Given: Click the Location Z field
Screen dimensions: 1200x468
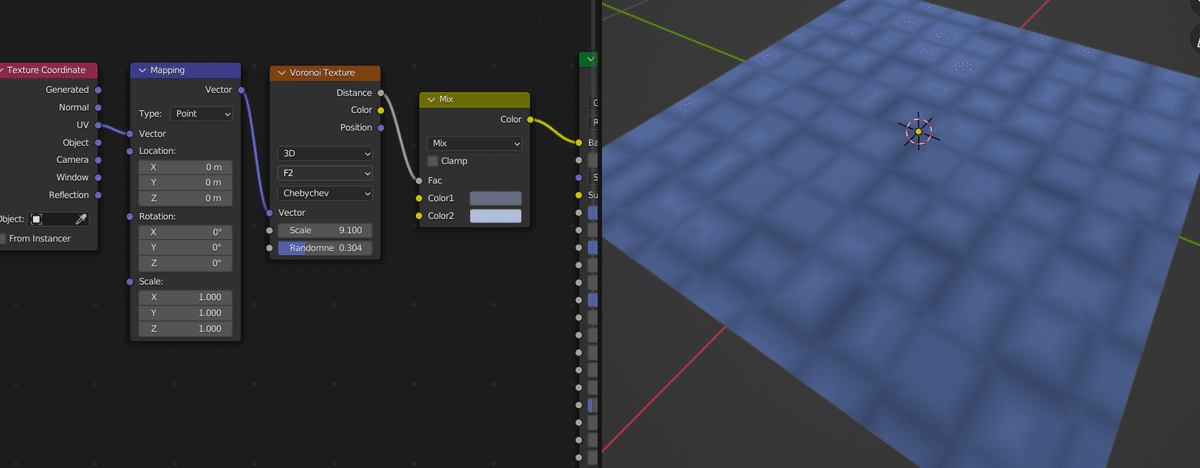Looking at the screenshot, I should tap(185, 198).
